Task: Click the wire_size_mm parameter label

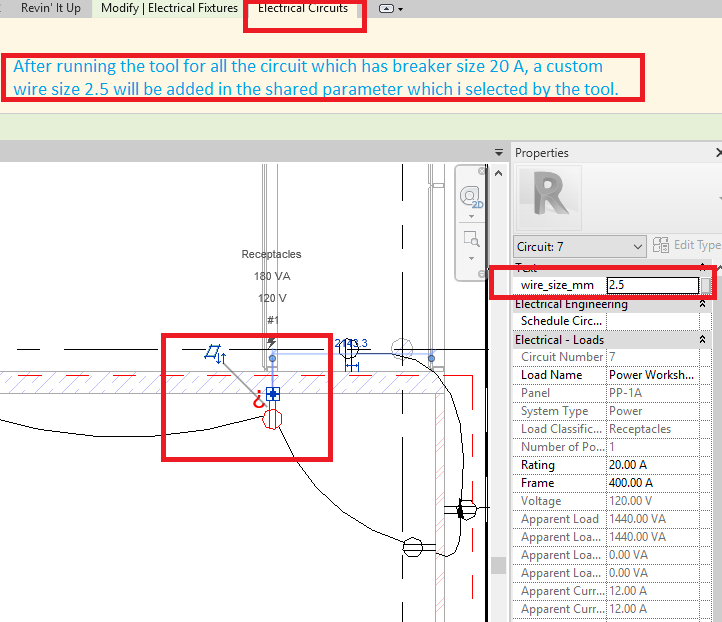Action: (557, 285)
